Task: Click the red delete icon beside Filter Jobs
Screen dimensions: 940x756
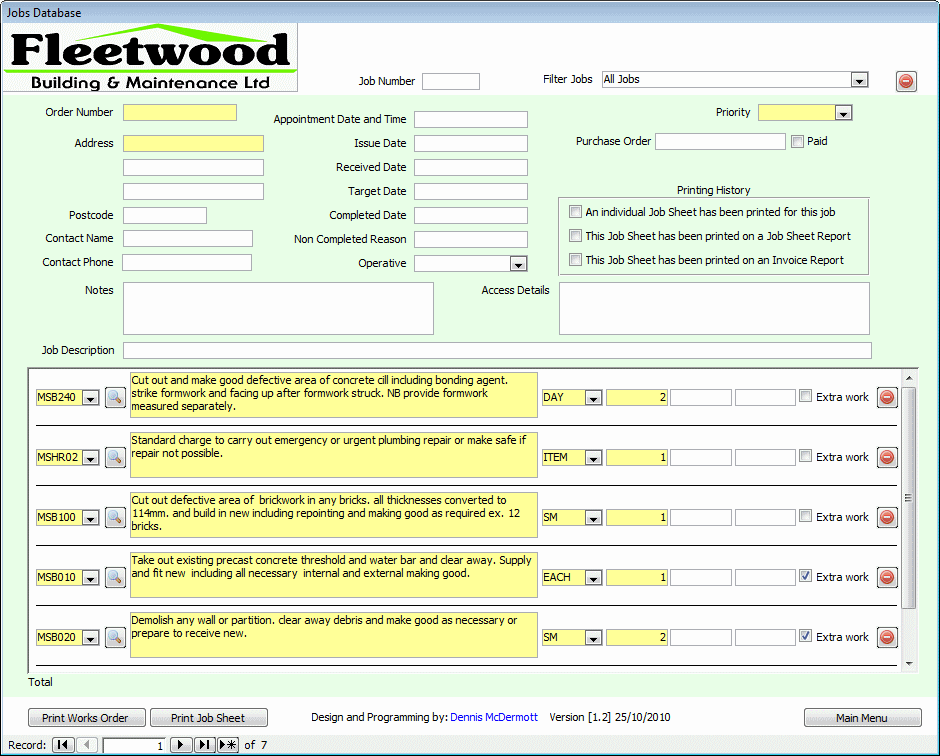Action: tap(906, 81)
